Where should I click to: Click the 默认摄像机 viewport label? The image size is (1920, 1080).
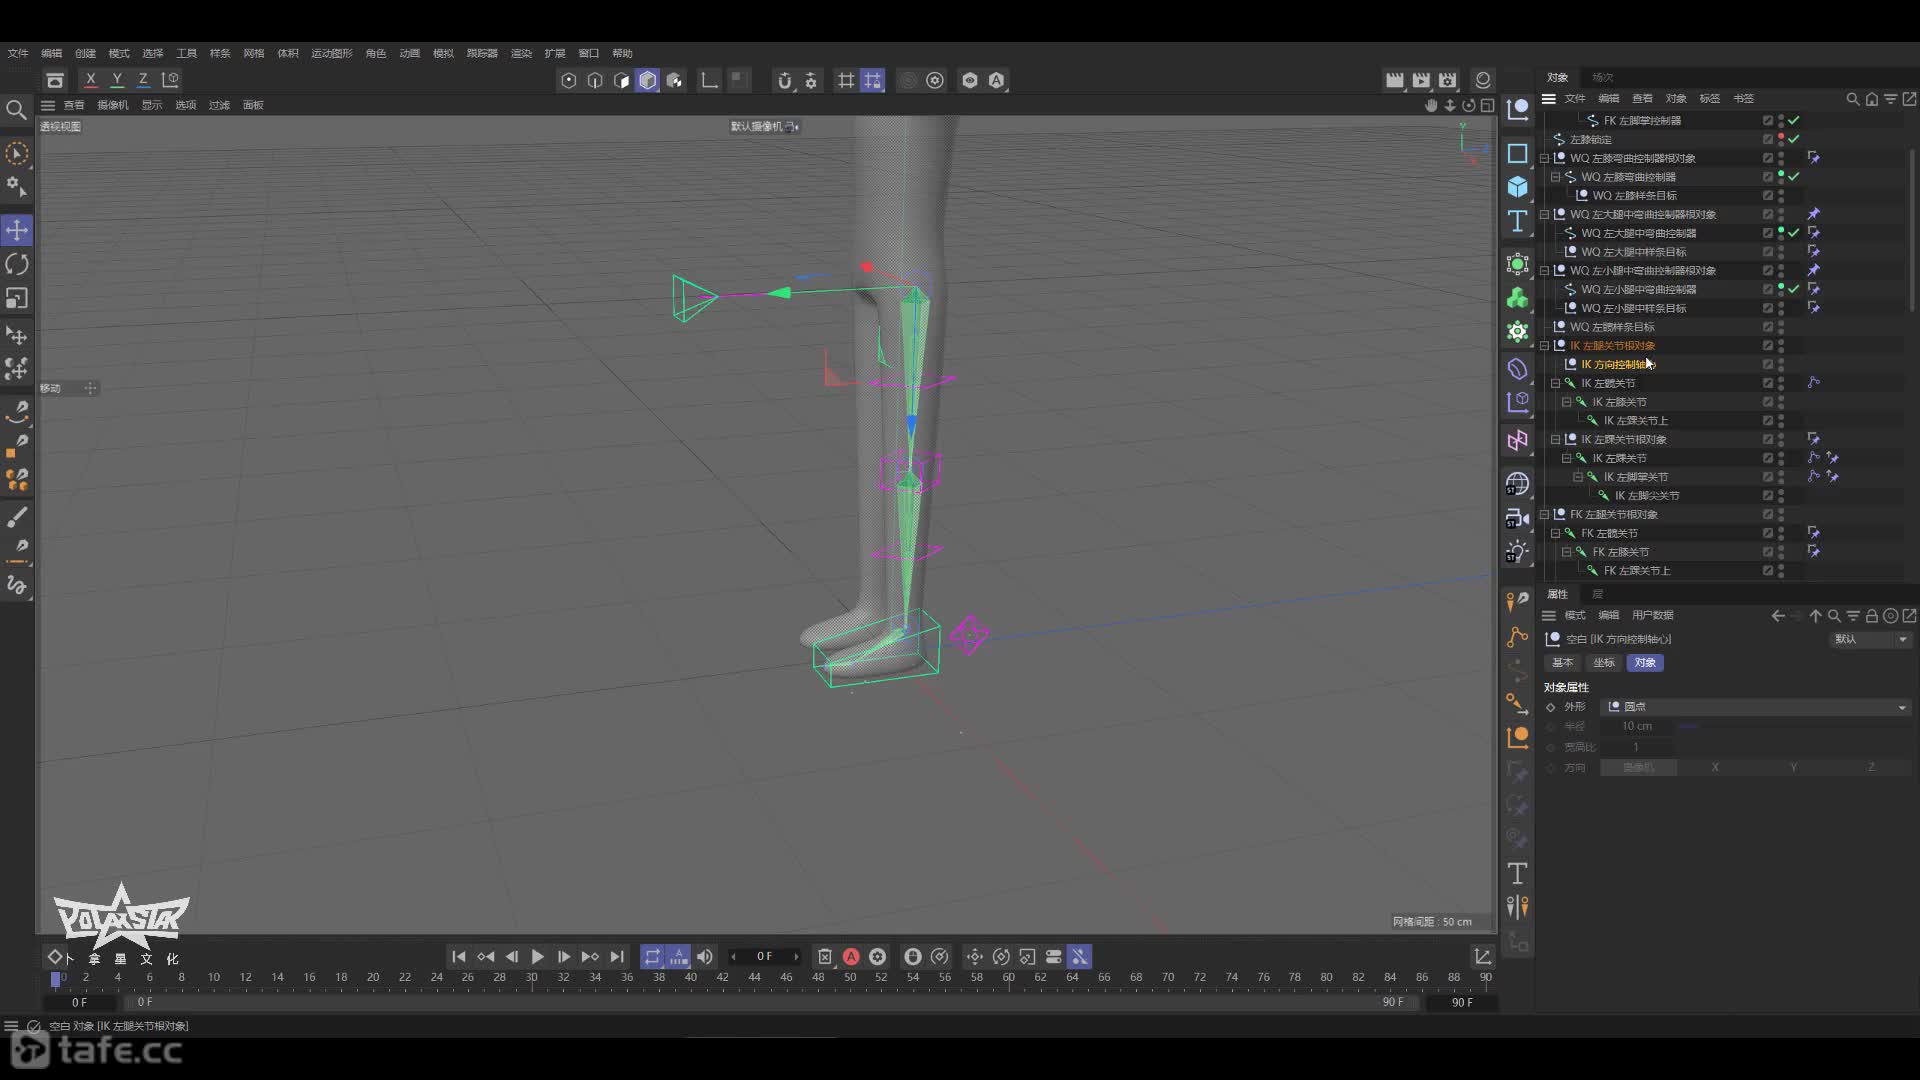(756, 126)
